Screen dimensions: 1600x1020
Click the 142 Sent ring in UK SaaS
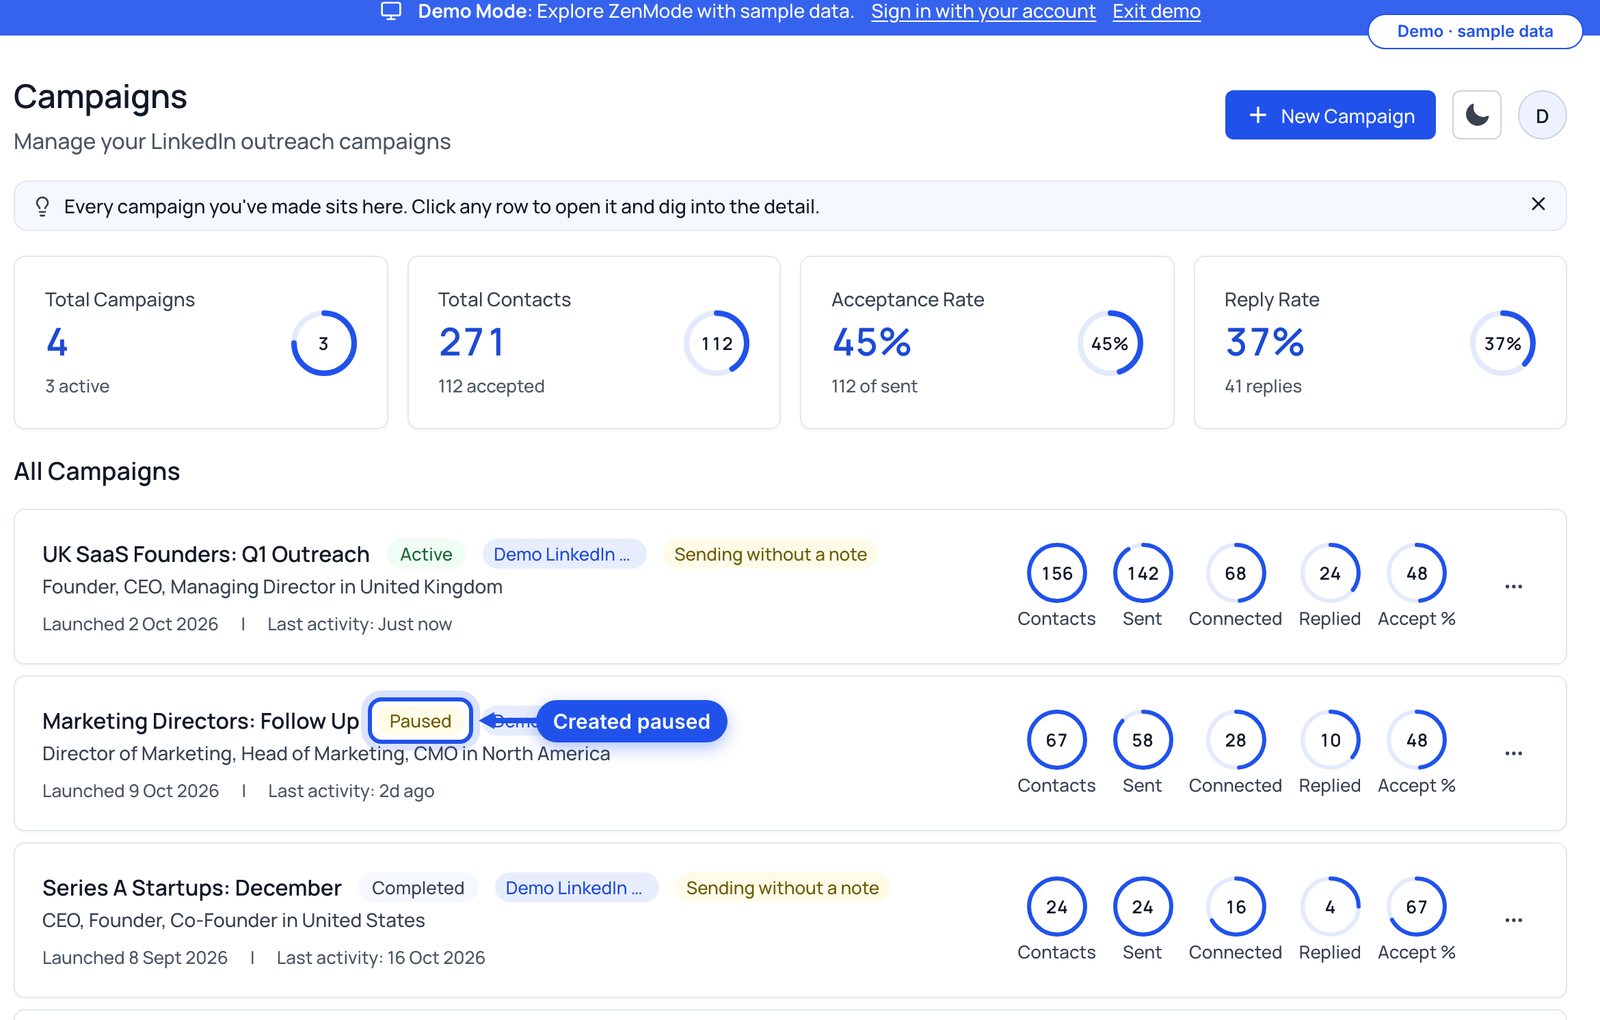(x=1143, y=573)
